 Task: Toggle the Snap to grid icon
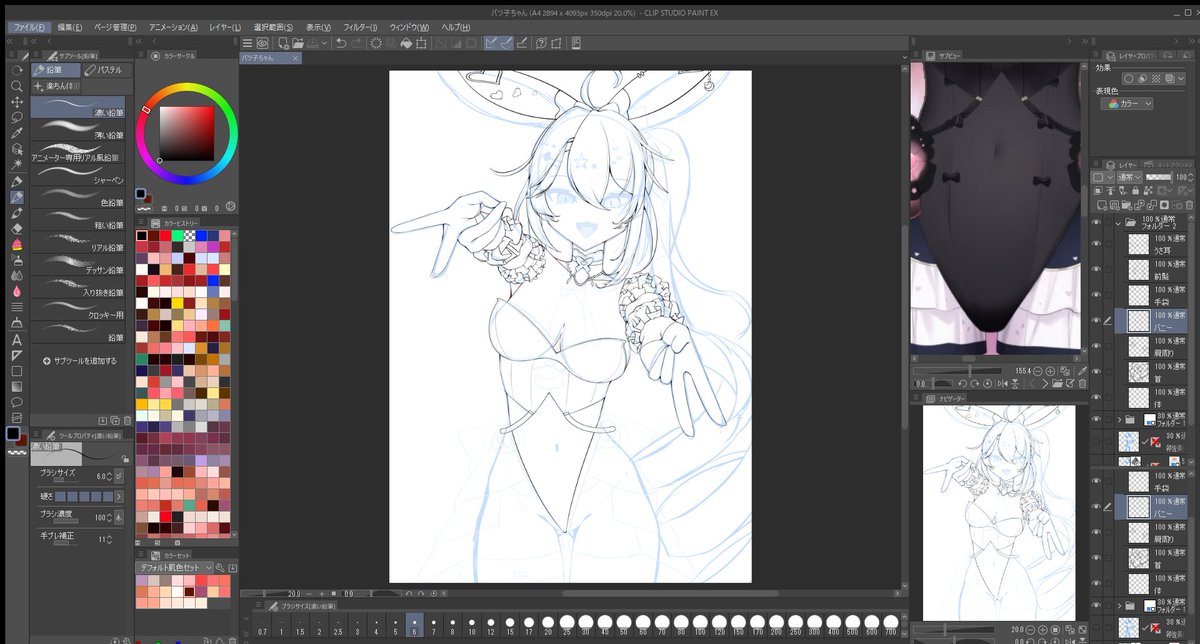click(x=521, y=44)
